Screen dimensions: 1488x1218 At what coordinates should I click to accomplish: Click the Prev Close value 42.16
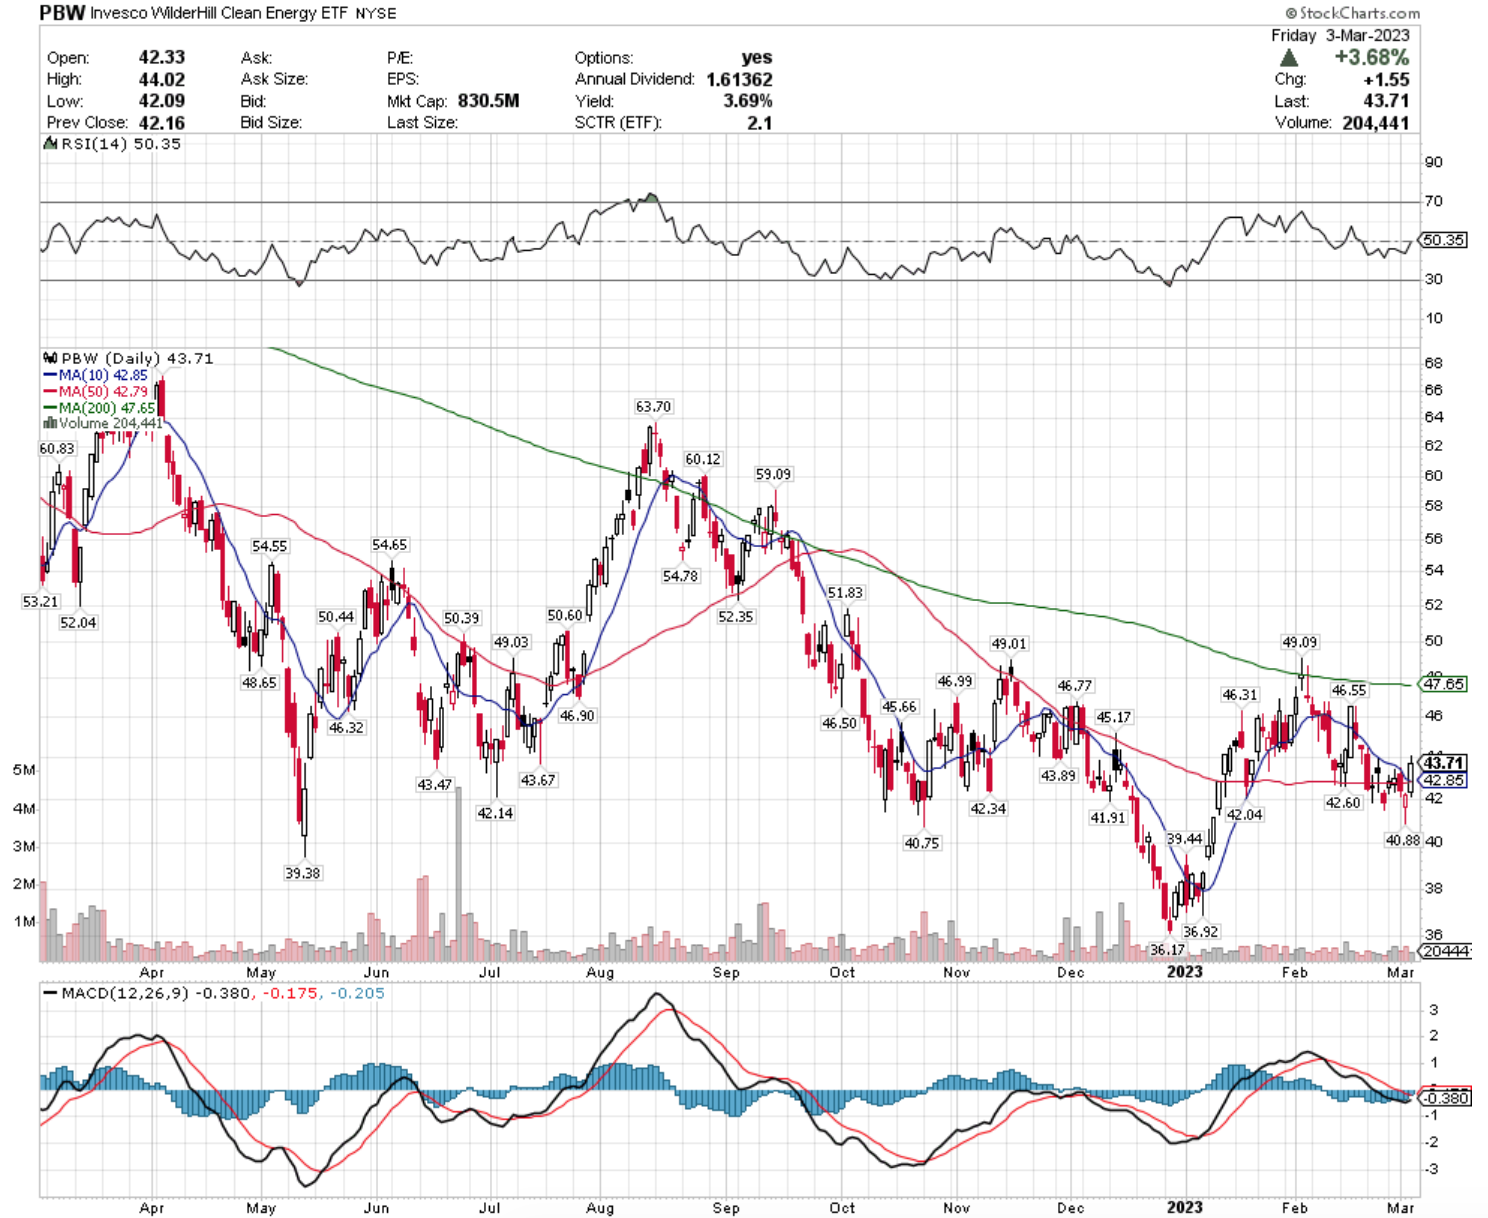tap(162, 122)
